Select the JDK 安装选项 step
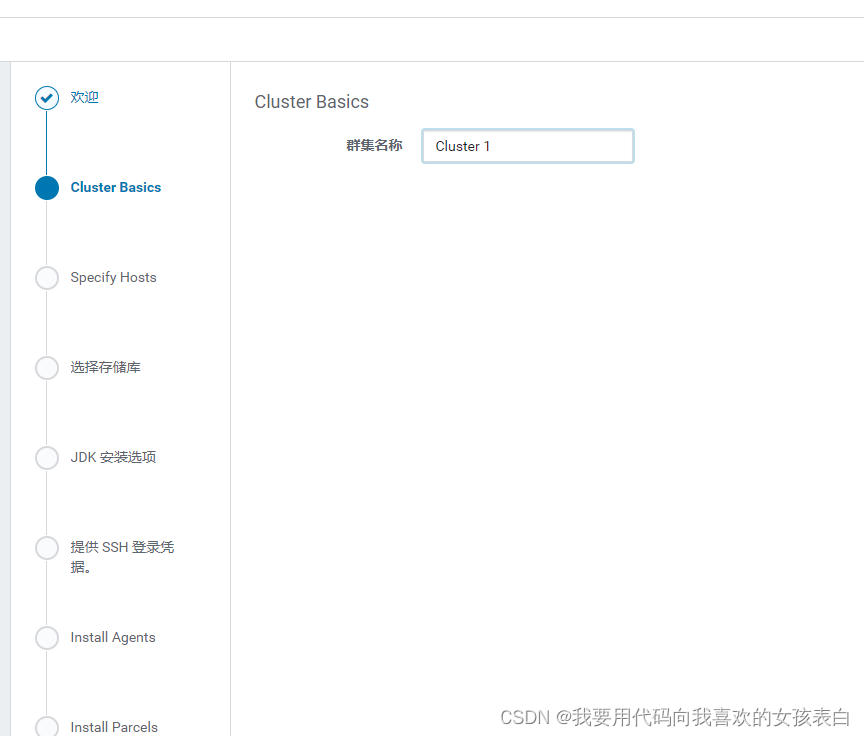This screenshot has width=864, height=736. pos(114,457)
